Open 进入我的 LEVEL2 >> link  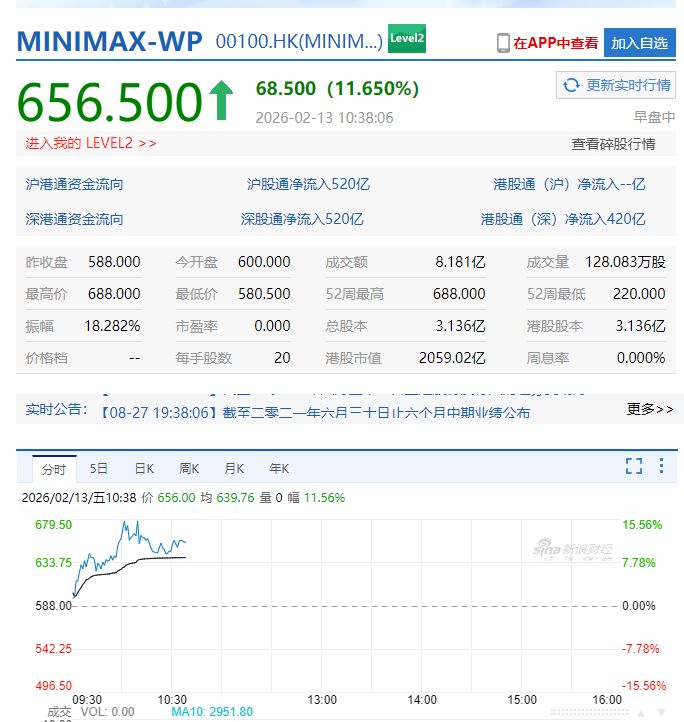click(x=91, y=143)
